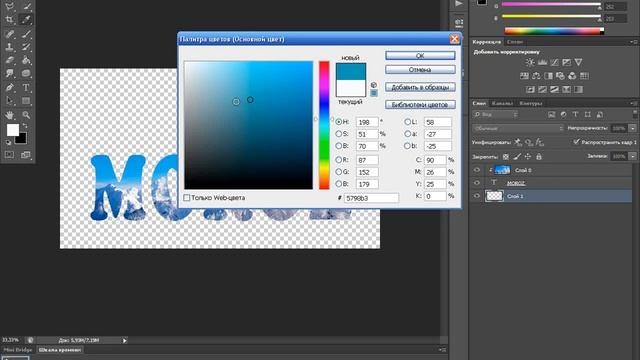640x360 pixels.
Task: Select the Zoom magnifier tool
Action: 26,115
